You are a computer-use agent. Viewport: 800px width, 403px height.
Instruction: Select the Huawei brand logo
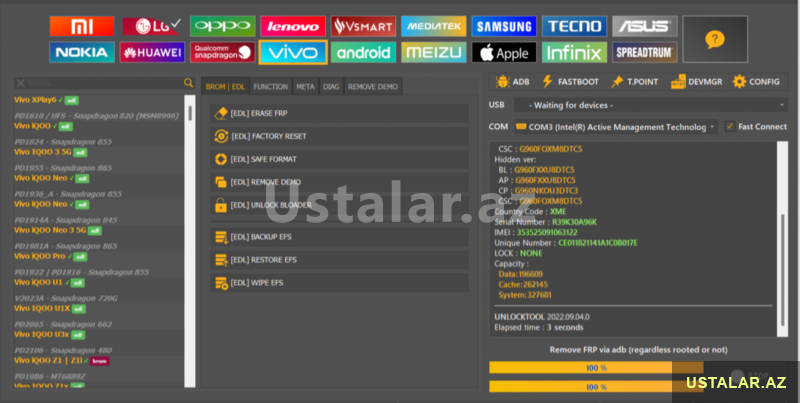(152, 52)
